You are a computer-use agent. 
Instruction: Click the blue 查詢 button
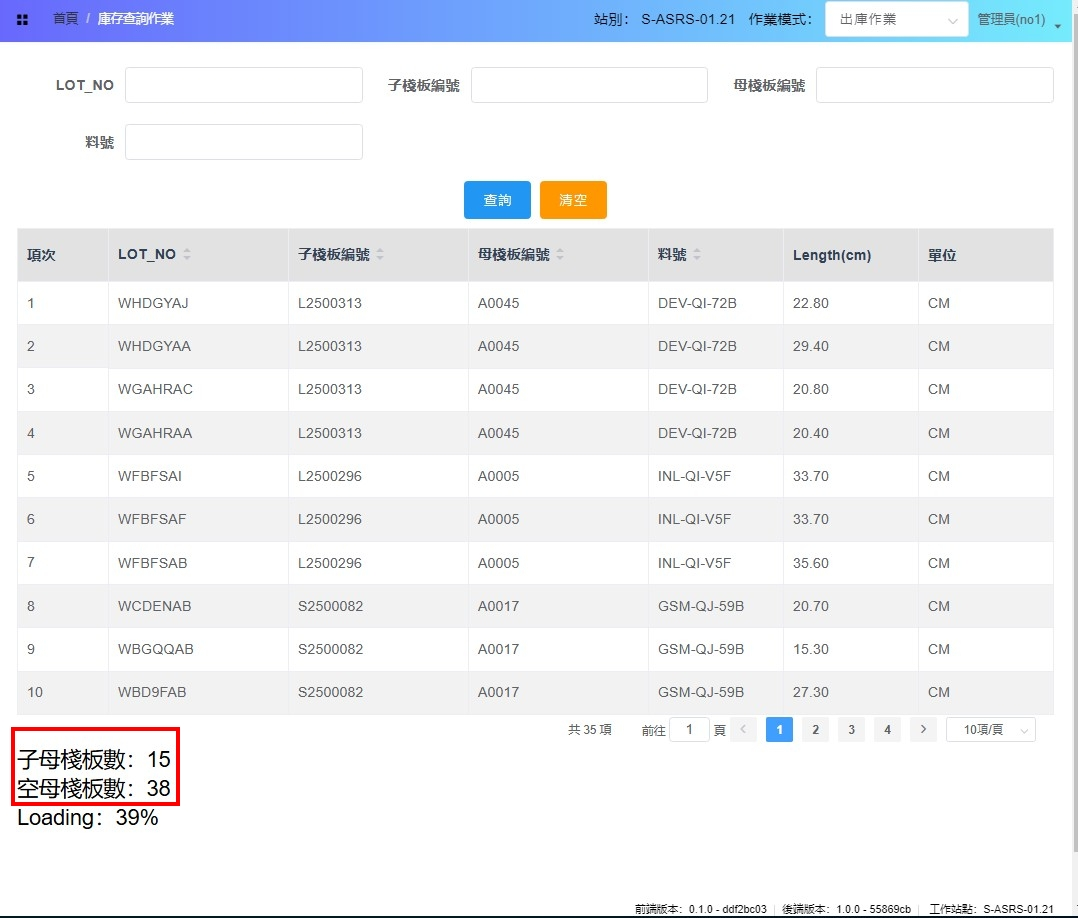[x=497, y=200]
